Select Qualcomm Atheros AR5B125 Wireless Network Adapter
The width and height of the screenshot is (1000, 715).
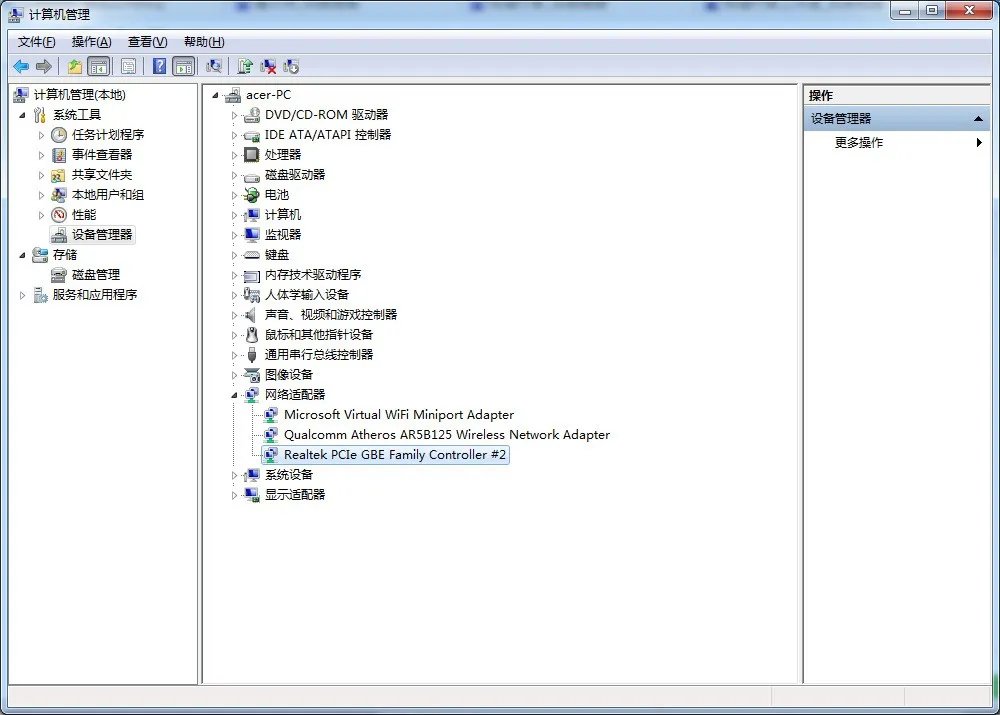click(x=446, y=435)
